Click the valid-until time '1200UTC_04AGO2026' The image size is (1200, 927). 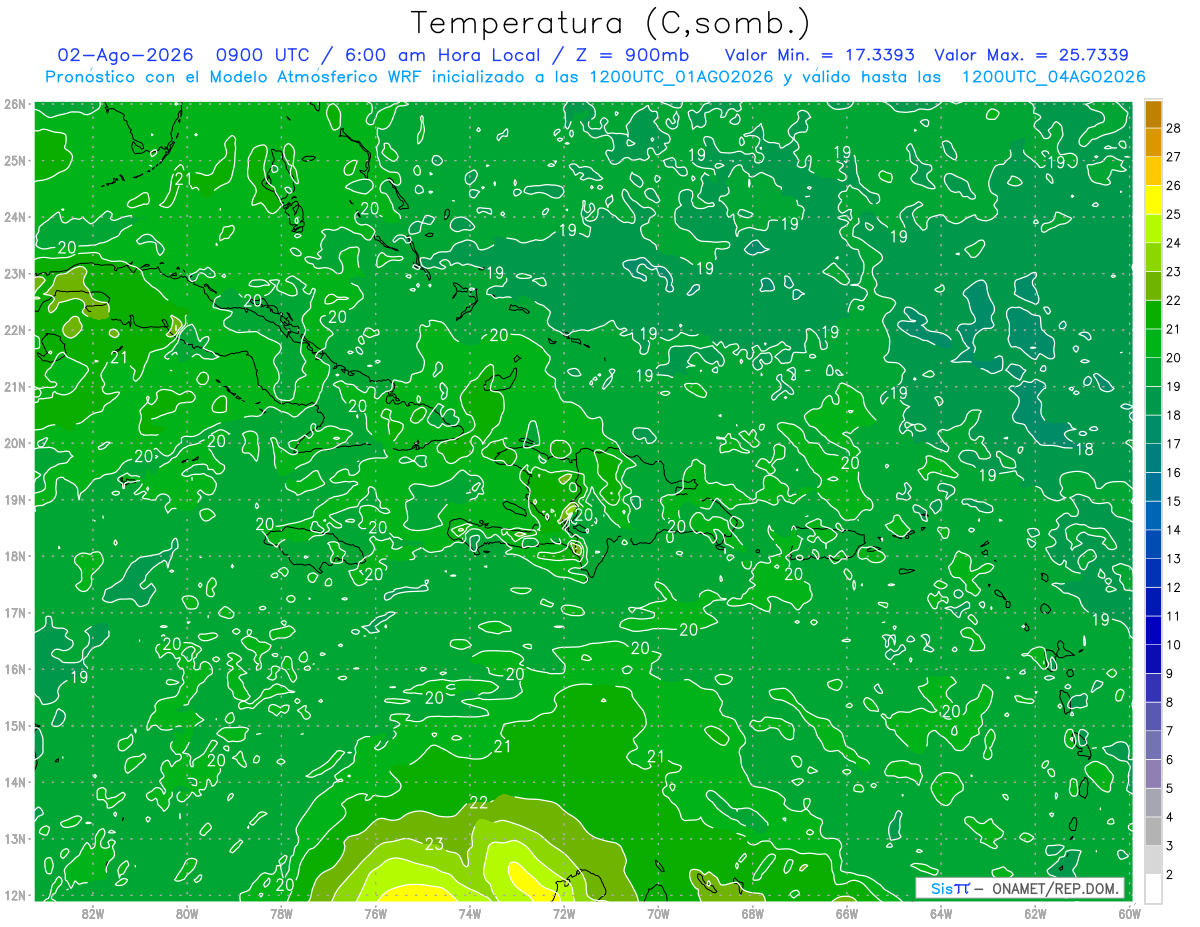[x=1053, y=77]
